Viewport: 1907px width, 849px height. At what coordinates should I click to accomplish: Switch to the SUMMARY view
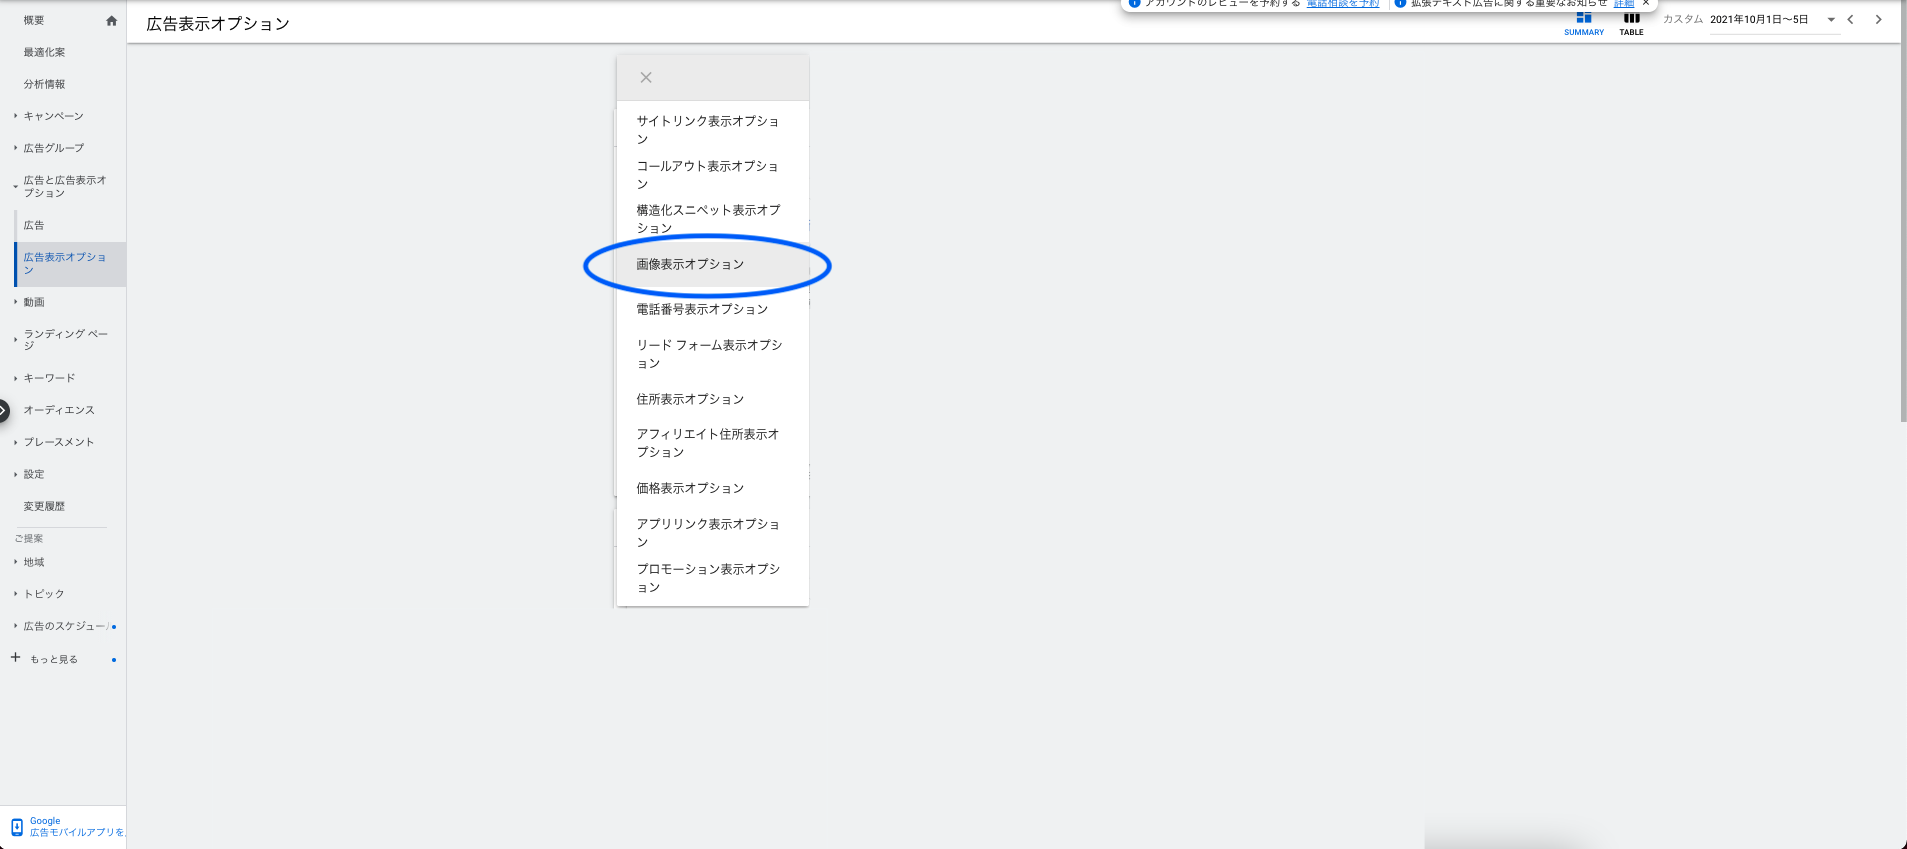[x=1583, y=24]
